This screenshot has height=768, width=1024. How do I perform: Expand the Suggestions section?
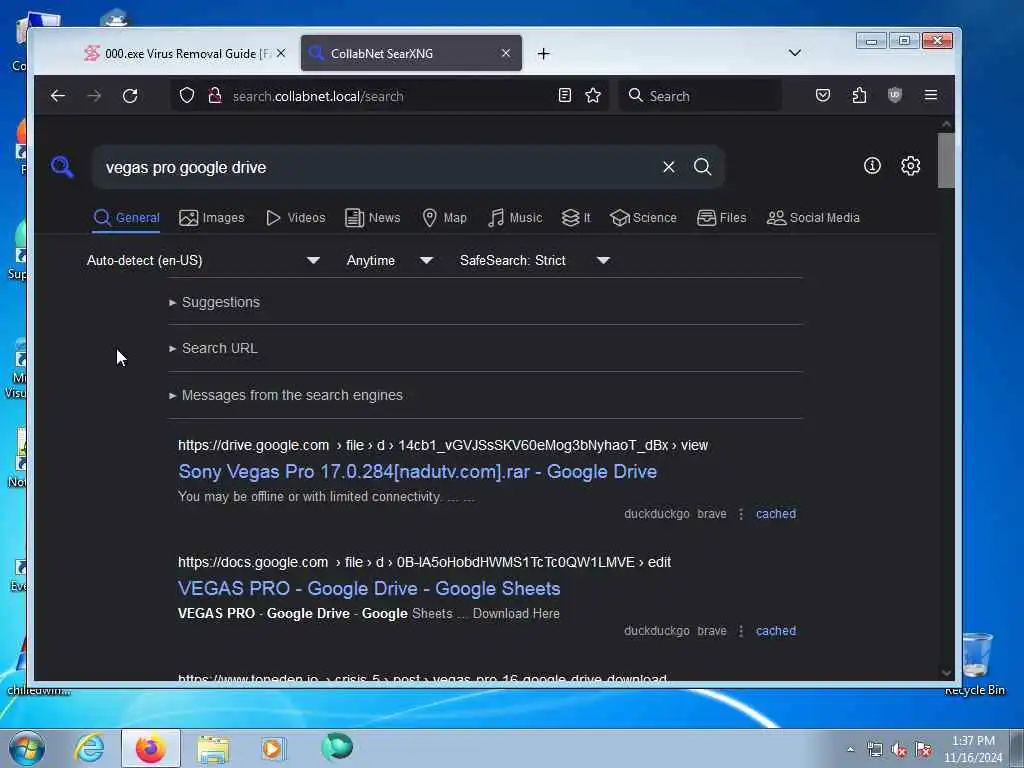coord(215,302)
